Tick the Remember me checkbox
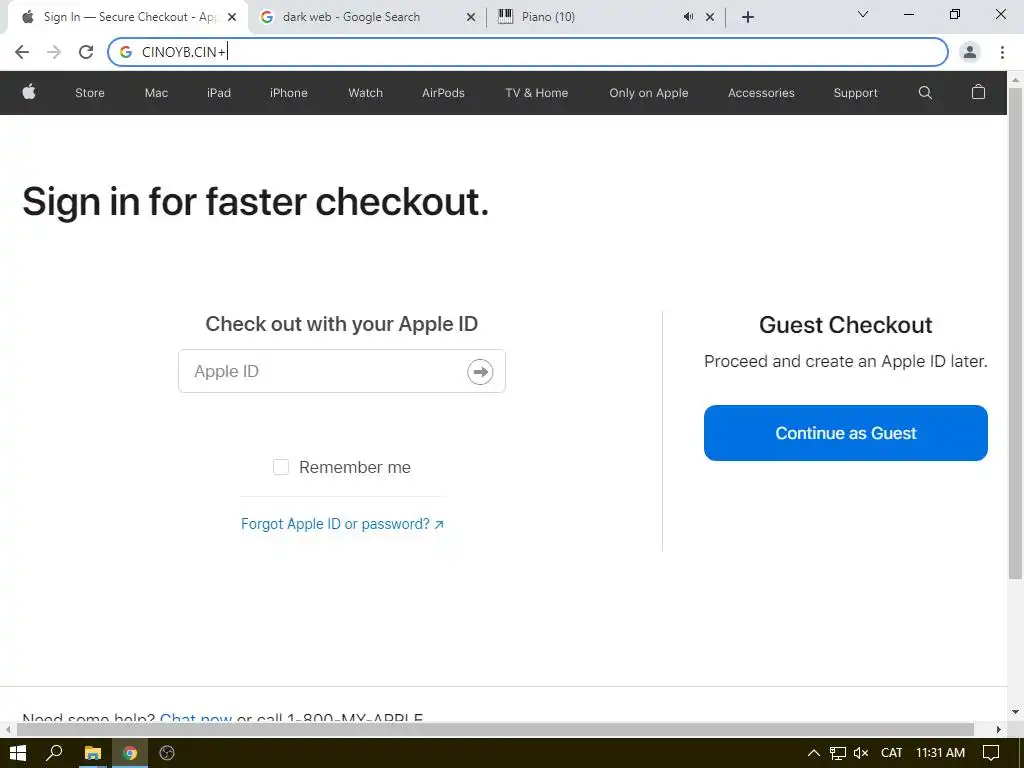Viewport: 1024px width, 768px height. point(281,467)
